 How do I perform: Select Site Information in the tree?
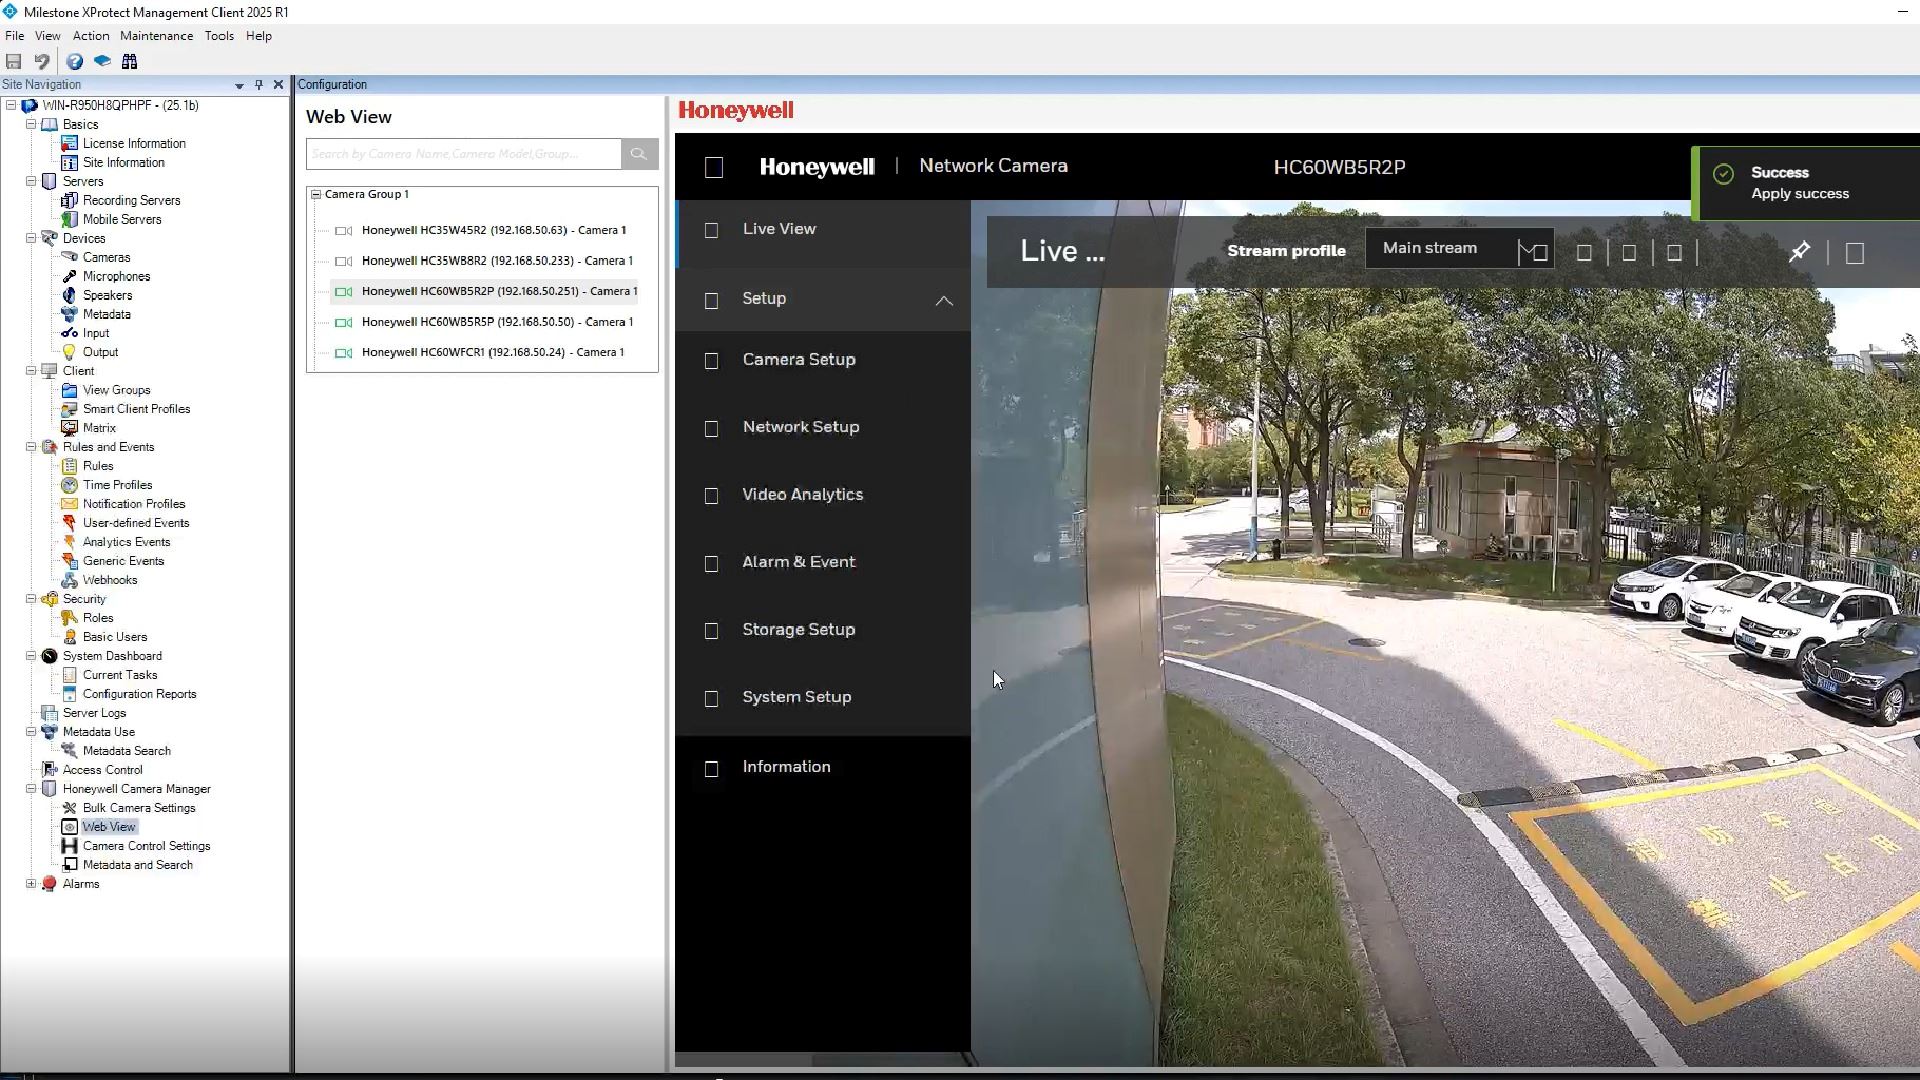(124, 162)
